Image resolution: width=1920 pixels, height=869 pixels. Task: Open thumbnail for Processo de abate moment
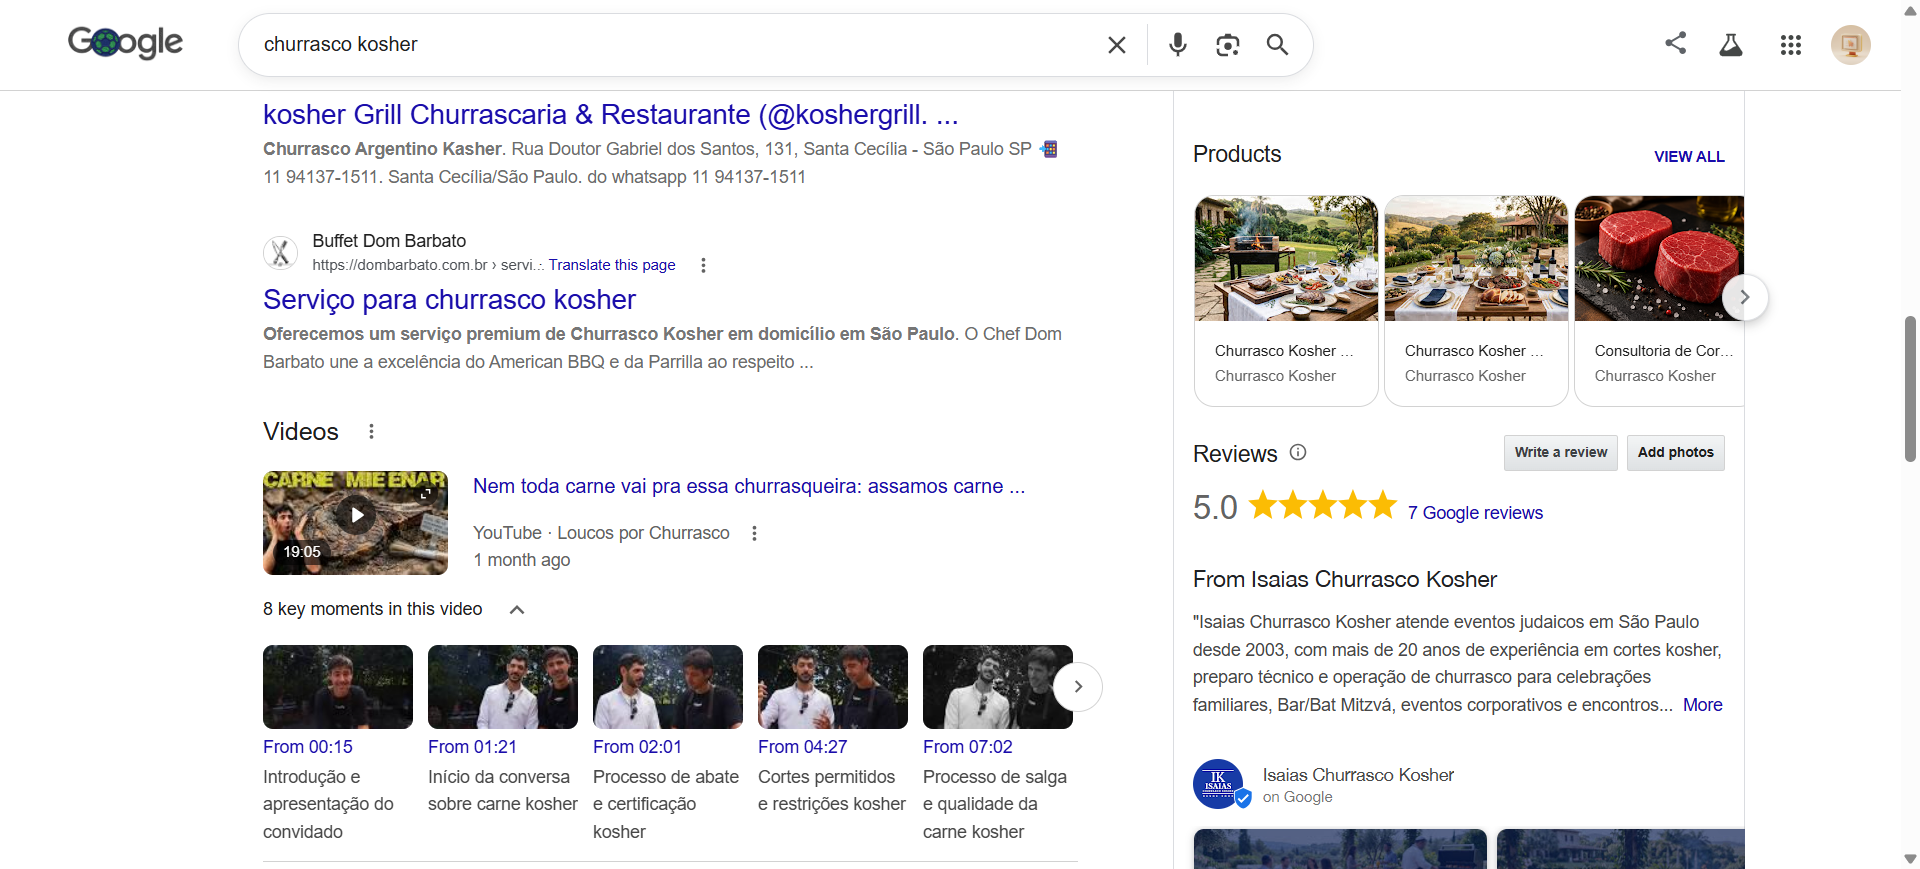[x=668, y=687]
